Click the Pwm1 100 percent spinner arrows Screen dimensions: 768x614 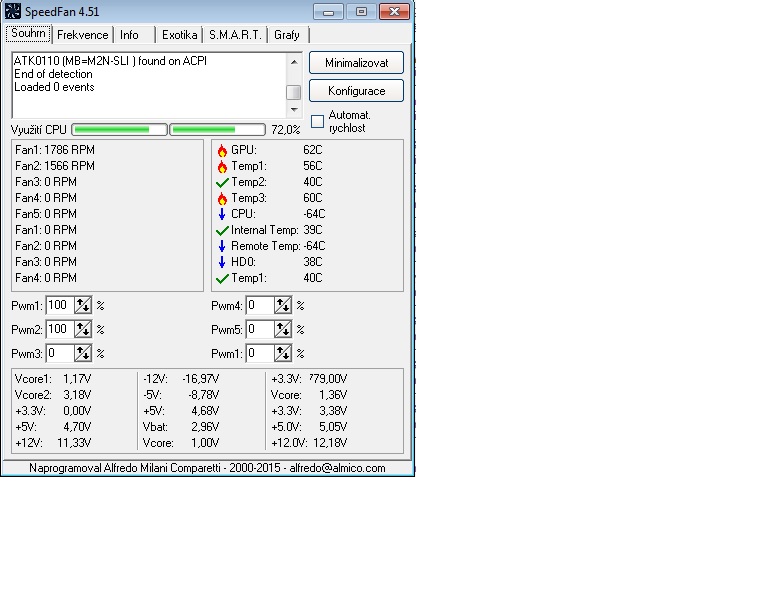tap(83, 305)
